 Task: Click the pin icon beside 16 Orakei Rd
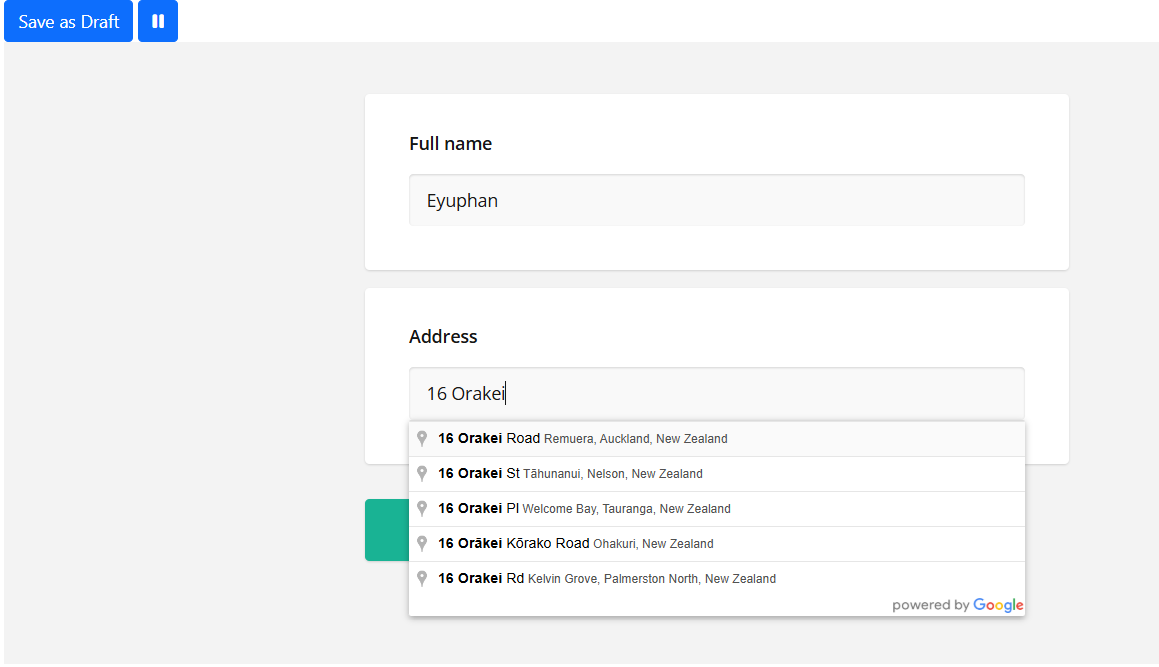tap(421, 578)
